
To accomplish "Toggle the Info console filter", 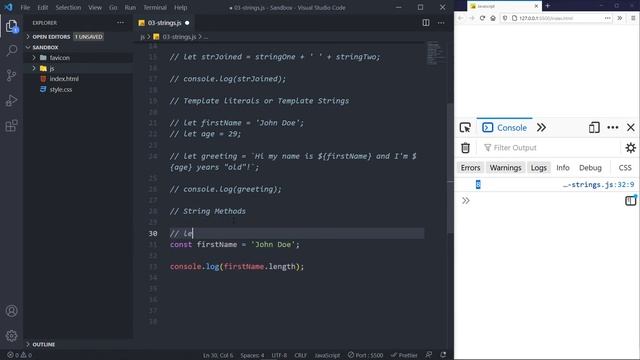I will coord(562,168).
